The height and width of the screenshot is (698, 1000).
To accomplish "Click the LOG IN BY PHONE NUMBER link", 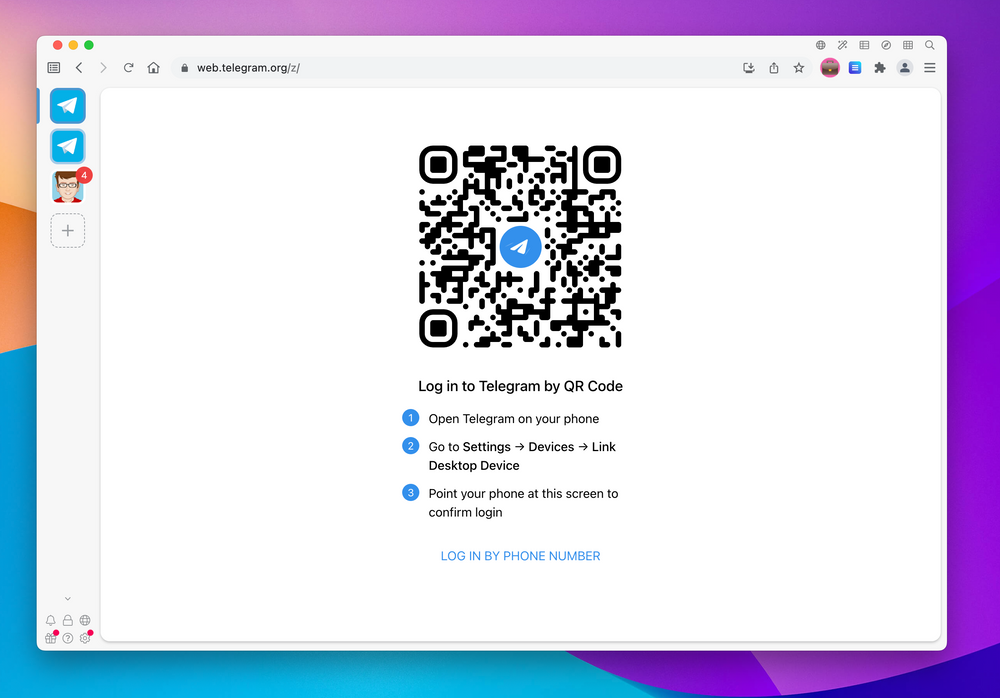I will click(520, 556).
